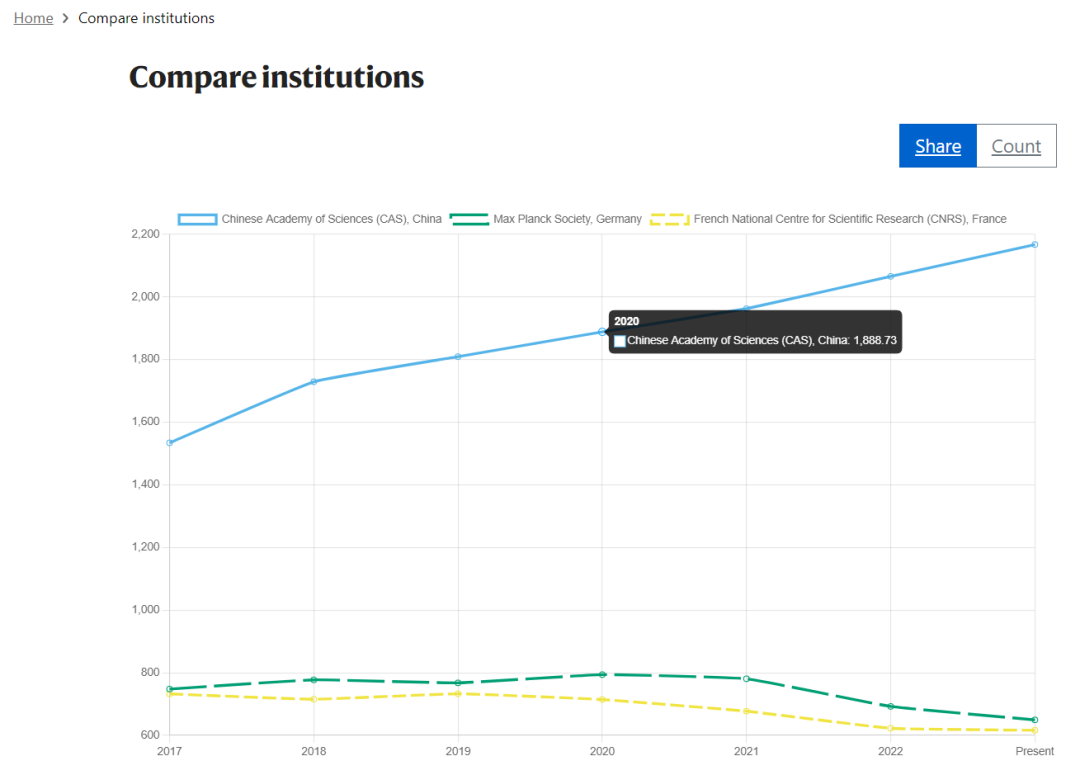Screen dimensions: 1080x775
Task: Select the CAS 2022 data point
Action: (x=891, y=276)
